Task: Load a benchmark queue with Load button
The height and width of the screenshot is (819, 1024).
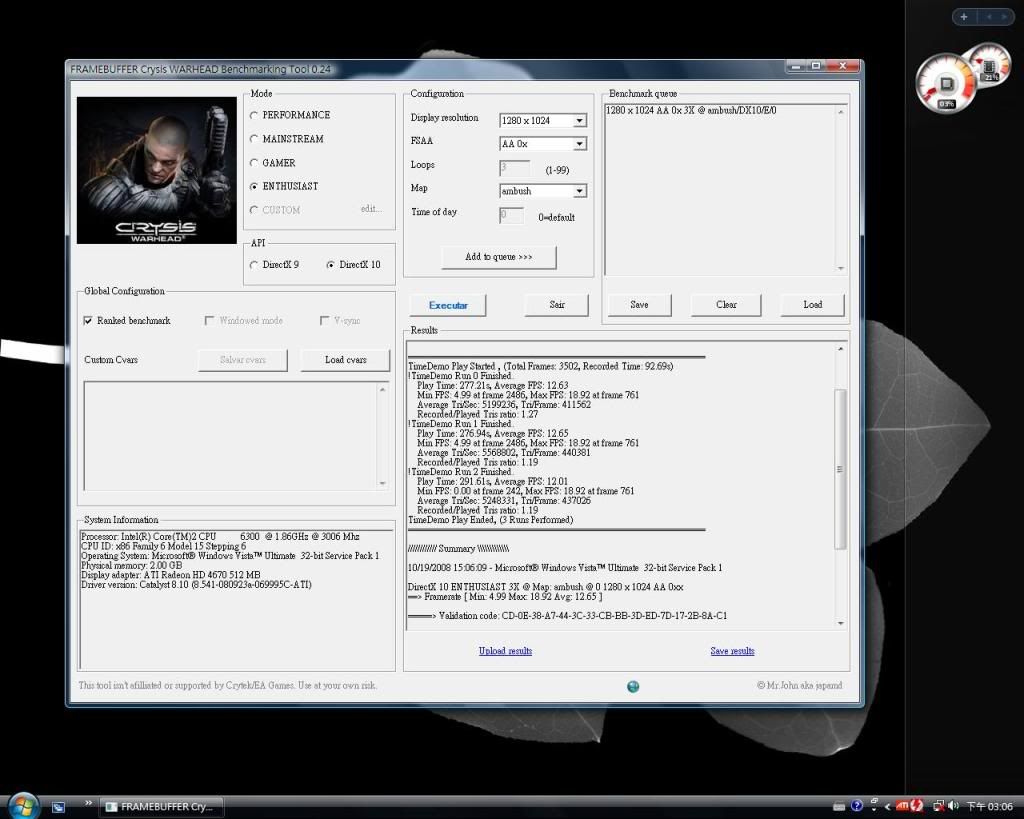Action: coord(812,304)
